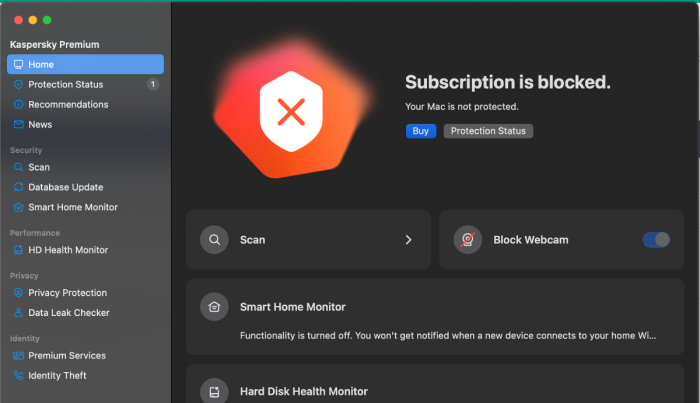
Task: Click the Protection Status badge showing 1
Action: pos(153,84)
